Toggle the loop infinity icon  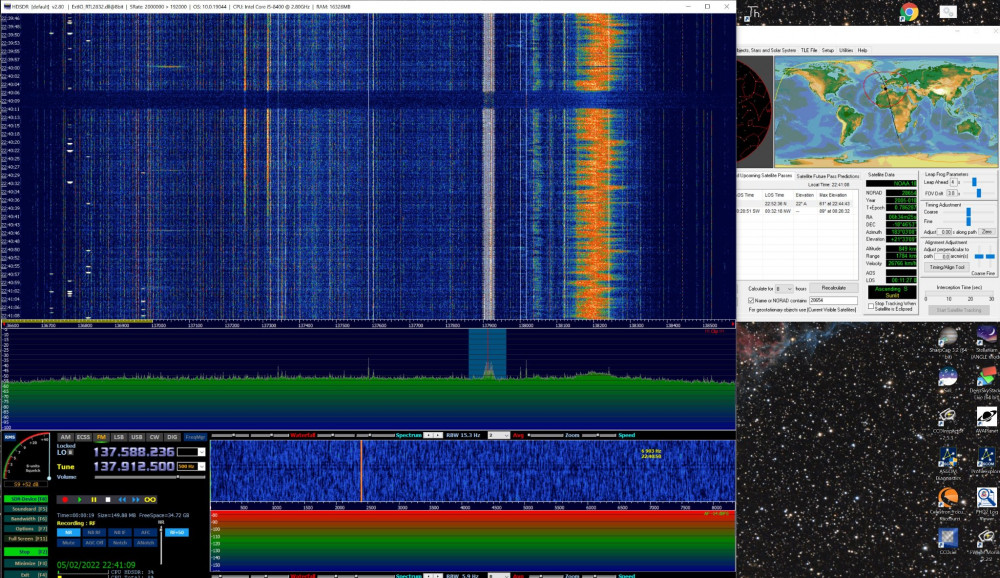150,500
